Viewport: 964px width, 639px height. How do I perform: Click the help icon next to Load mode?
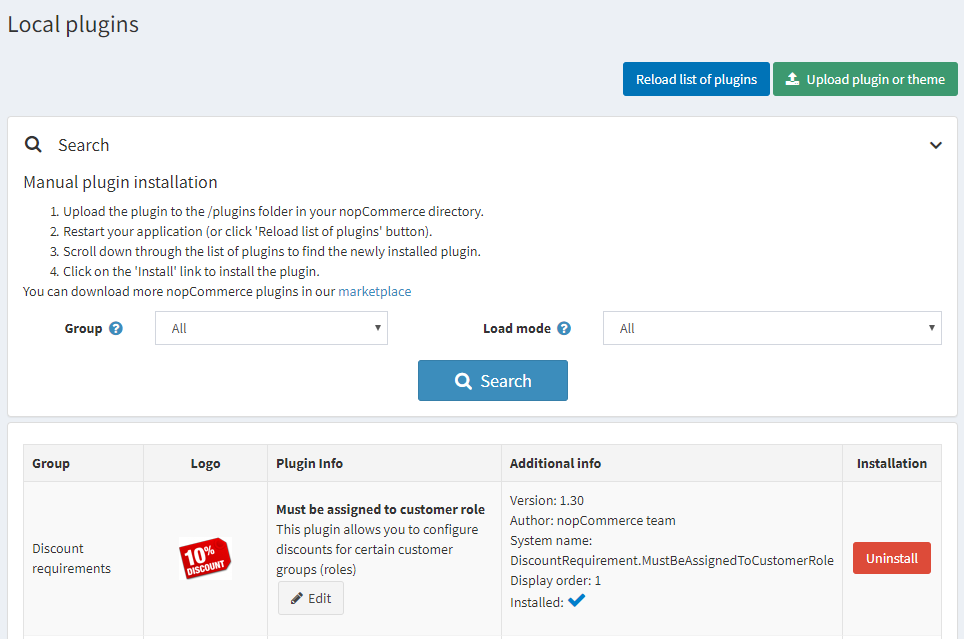pyautogui.click(x=564, y=329)
